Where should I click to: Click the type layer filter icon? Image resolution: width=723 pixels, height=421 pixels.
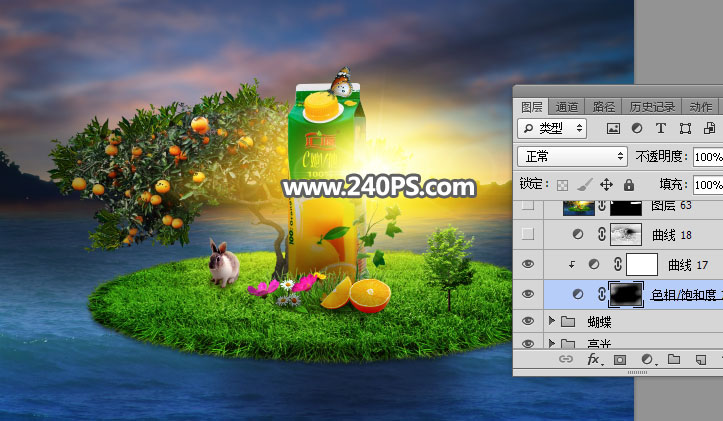pos(660,129)
